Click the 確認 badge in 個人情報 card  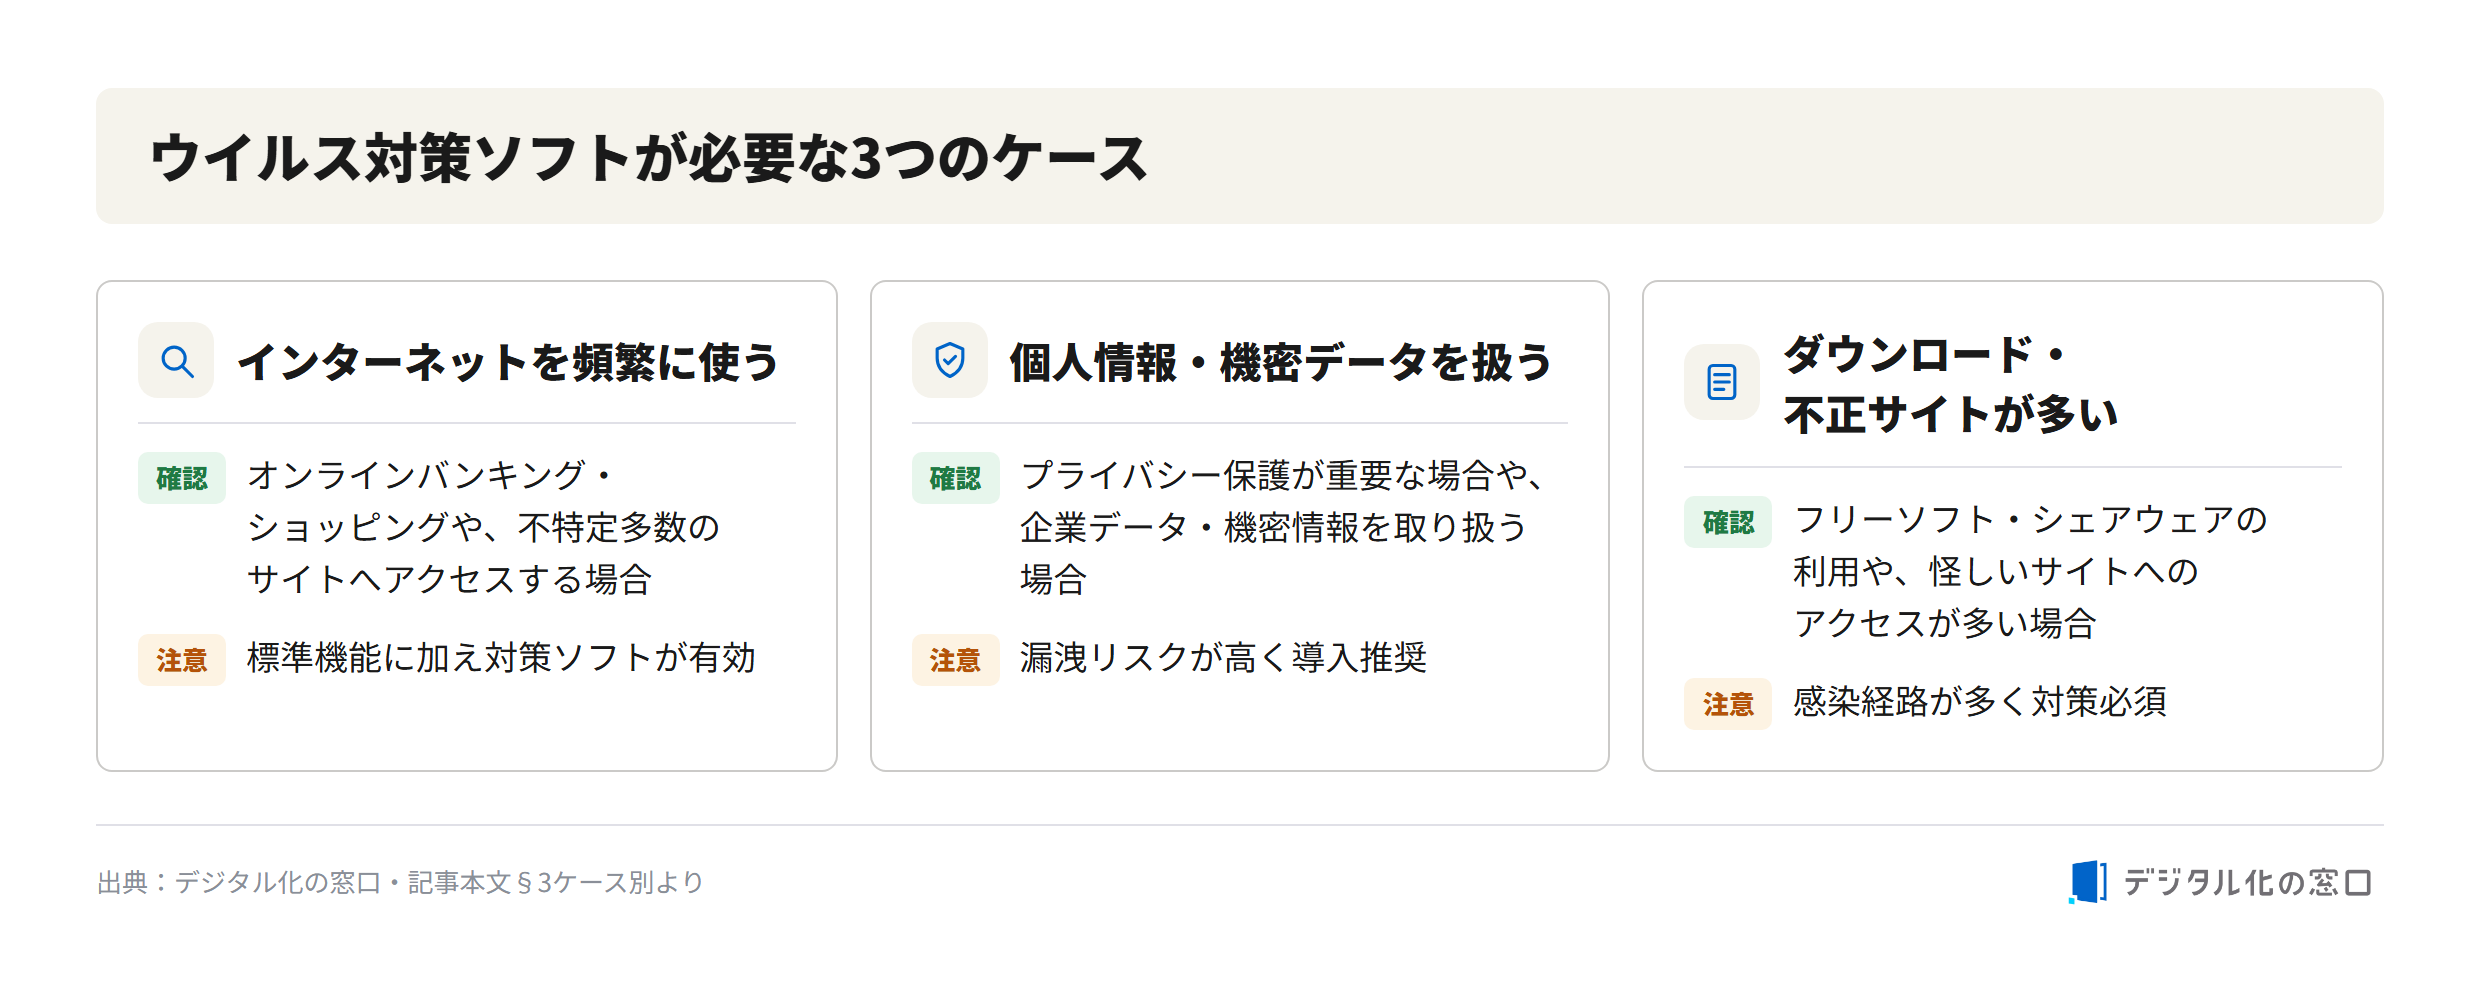click(955, 478)
